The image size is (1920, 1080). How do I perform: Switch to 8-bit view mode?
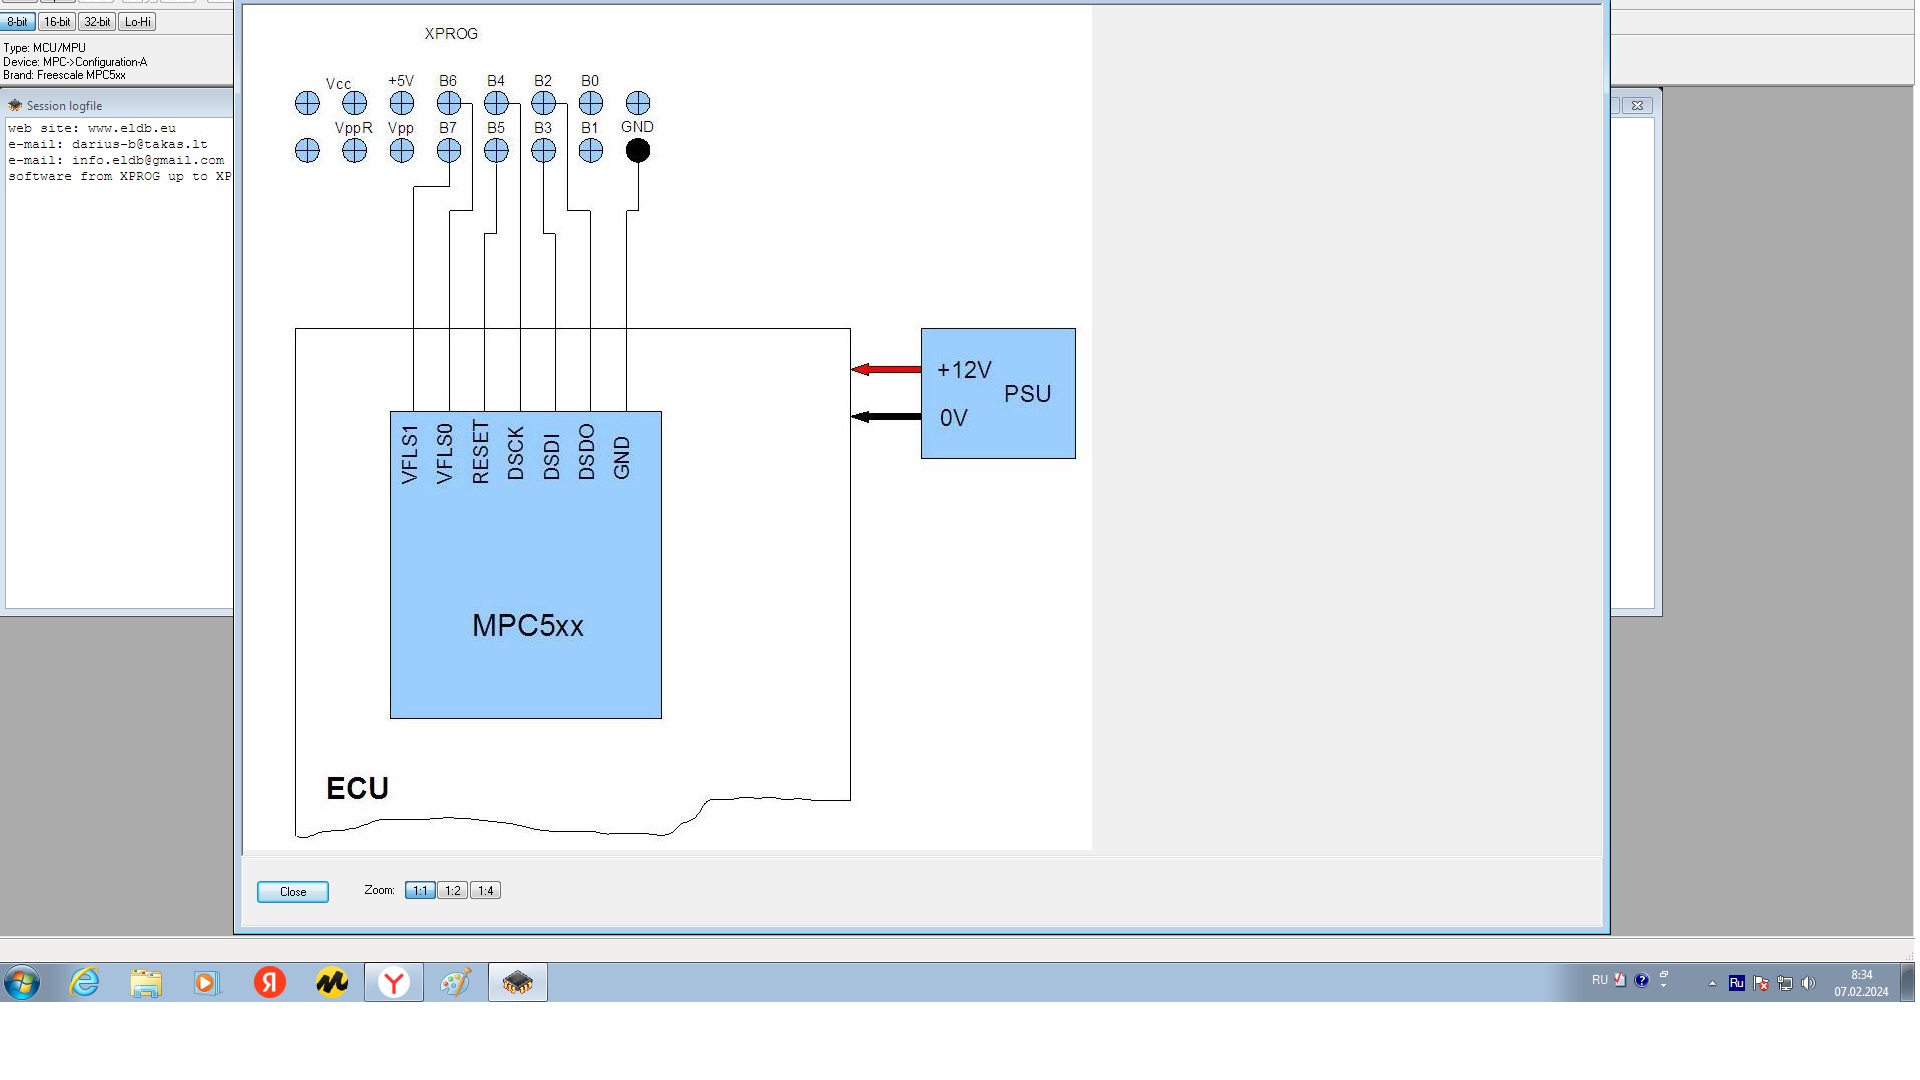[x=18, y=22]
